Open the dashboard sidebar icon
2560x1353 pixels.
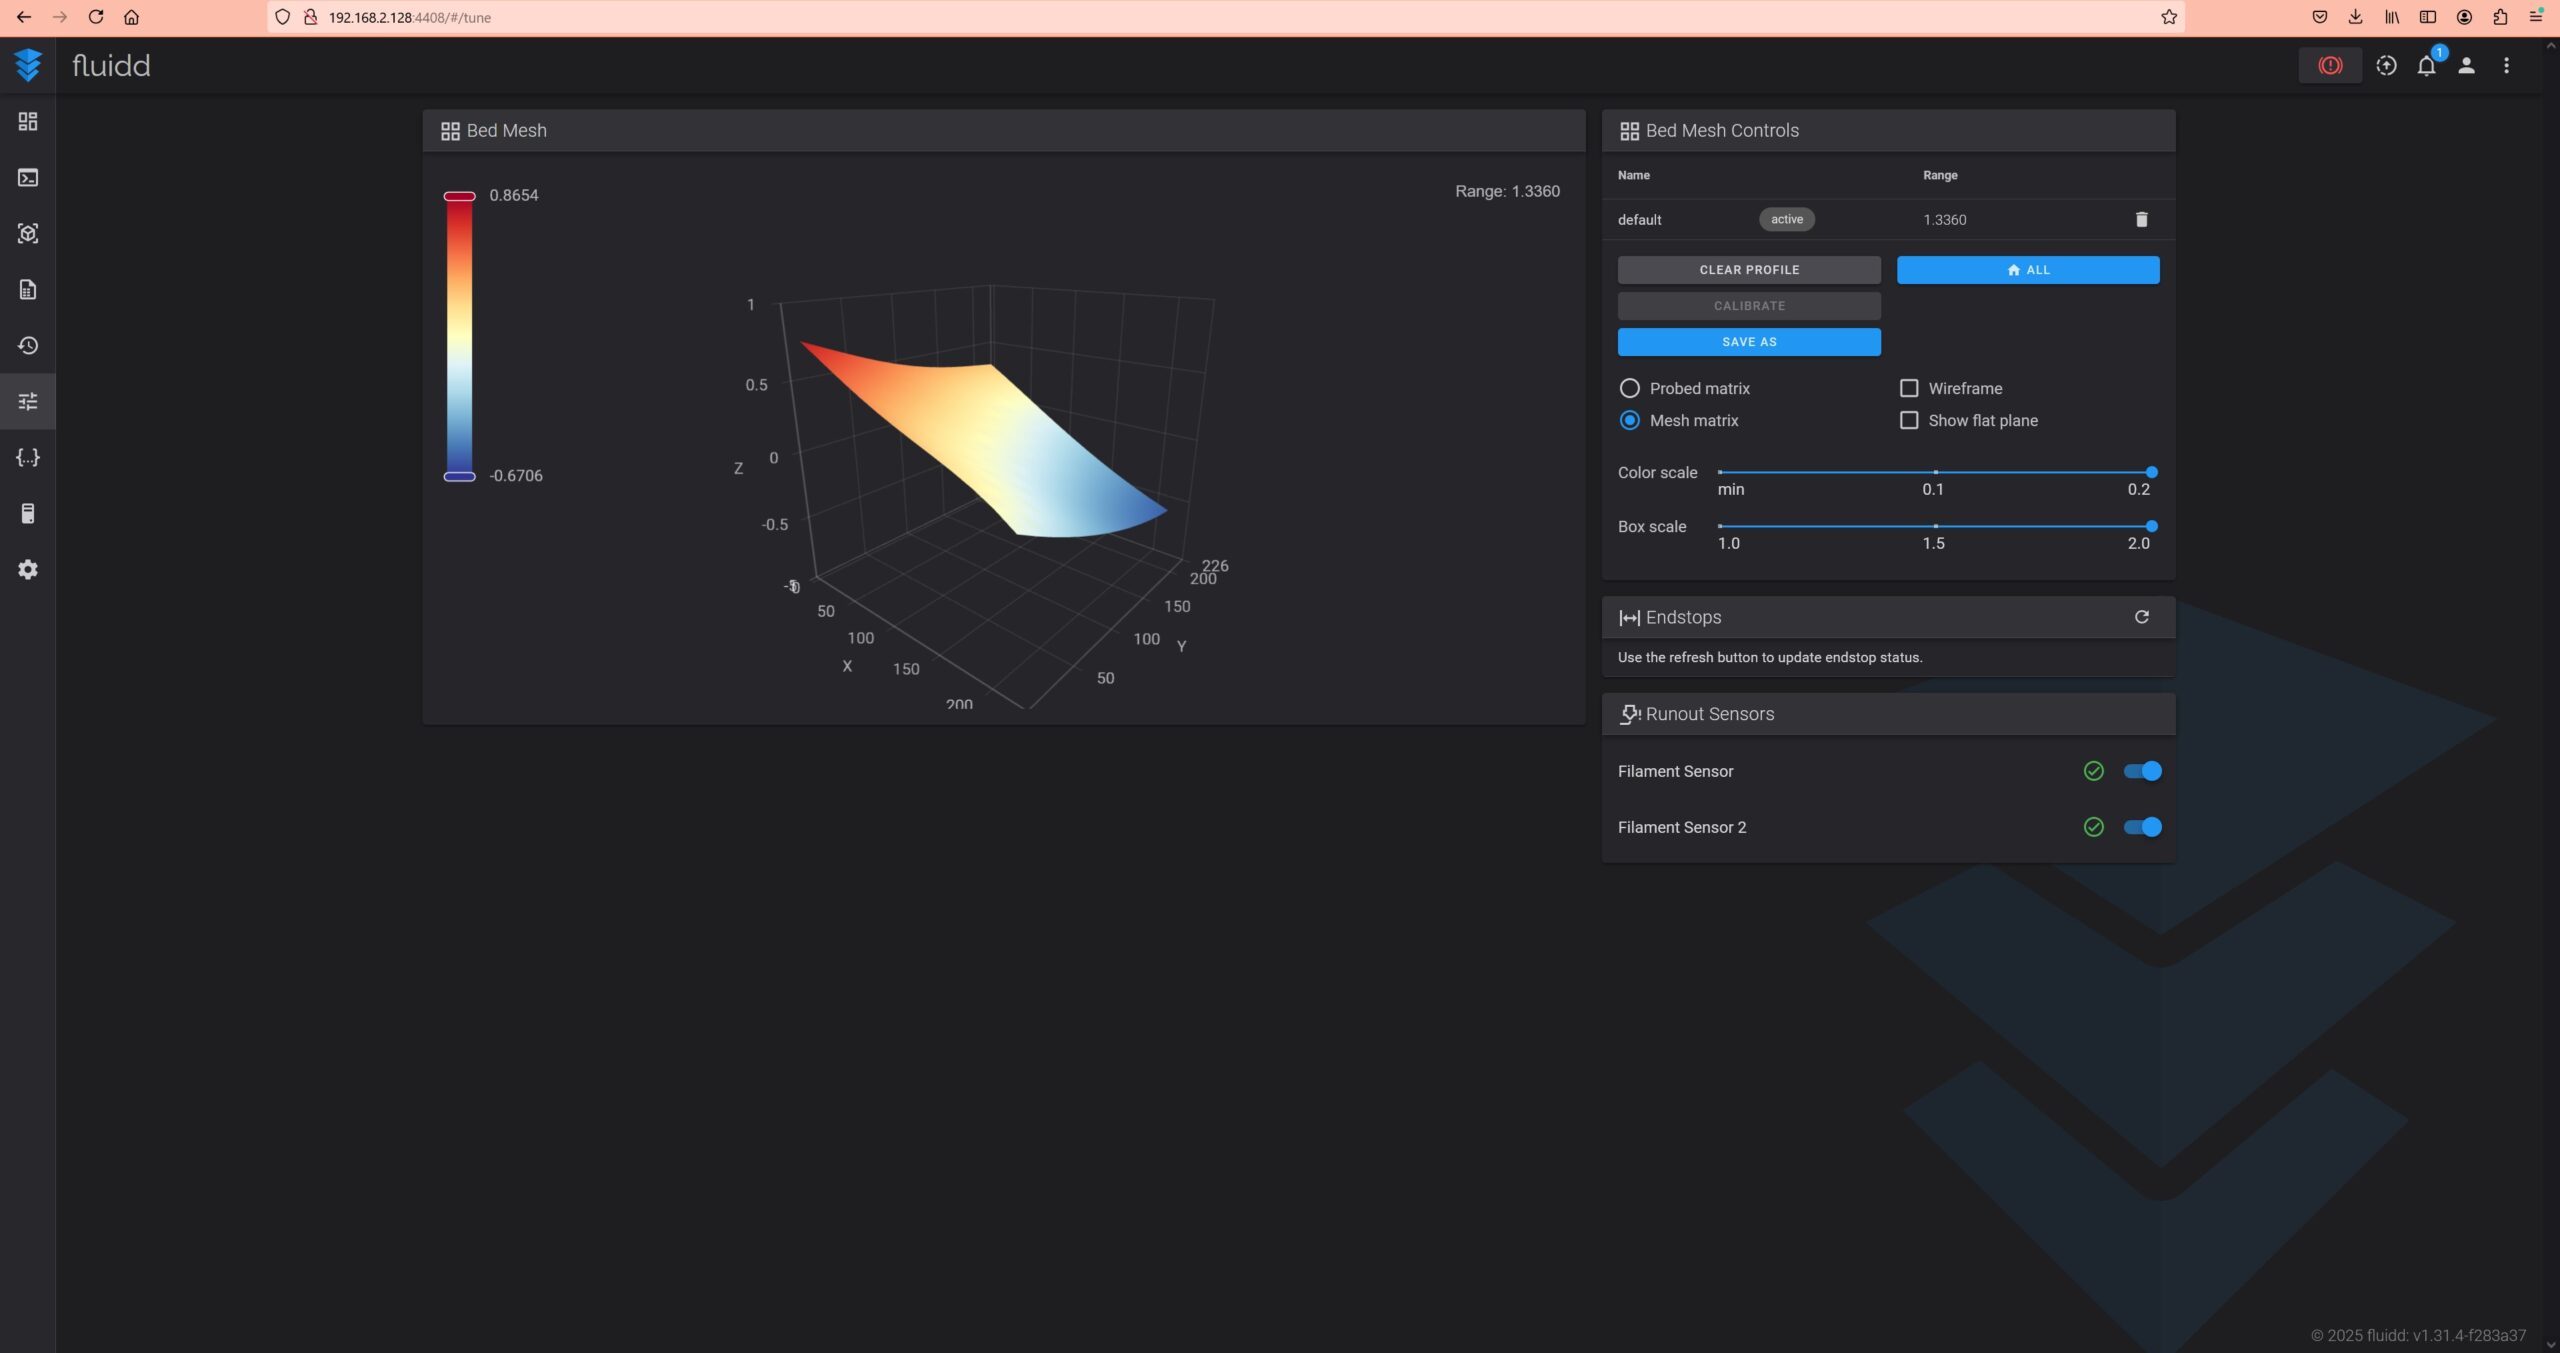coord(28,122)
